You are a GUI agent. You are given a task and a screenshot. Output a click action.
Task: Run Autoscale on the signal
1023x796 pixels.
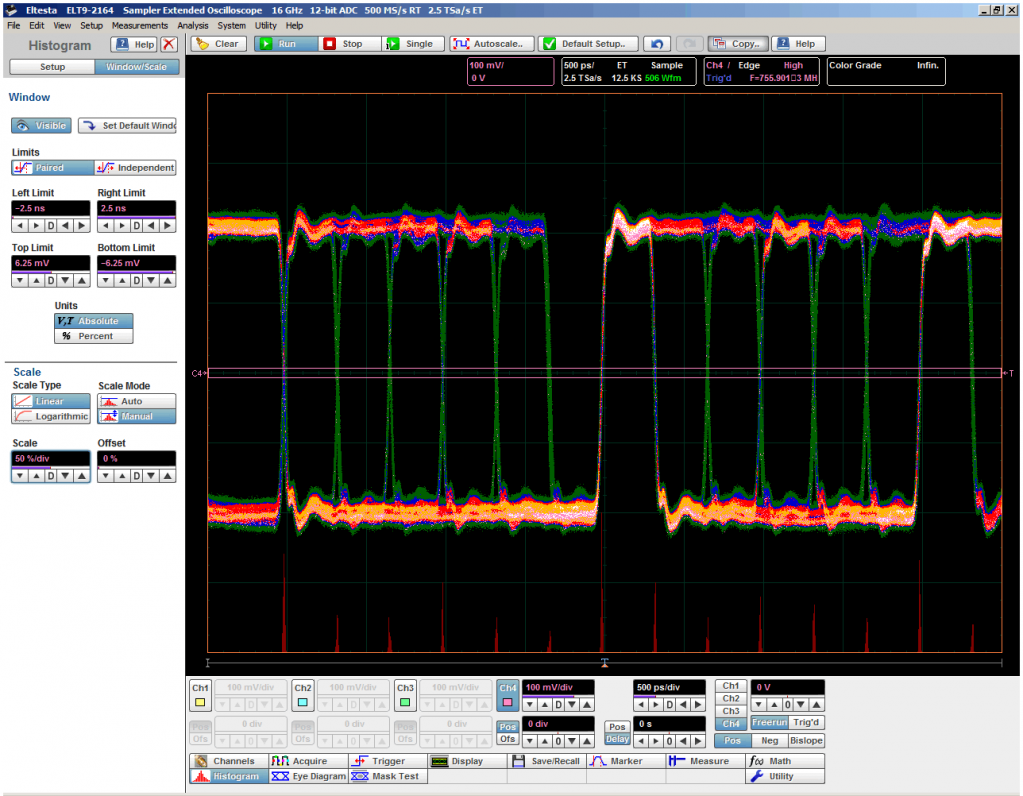pos(489,44)
